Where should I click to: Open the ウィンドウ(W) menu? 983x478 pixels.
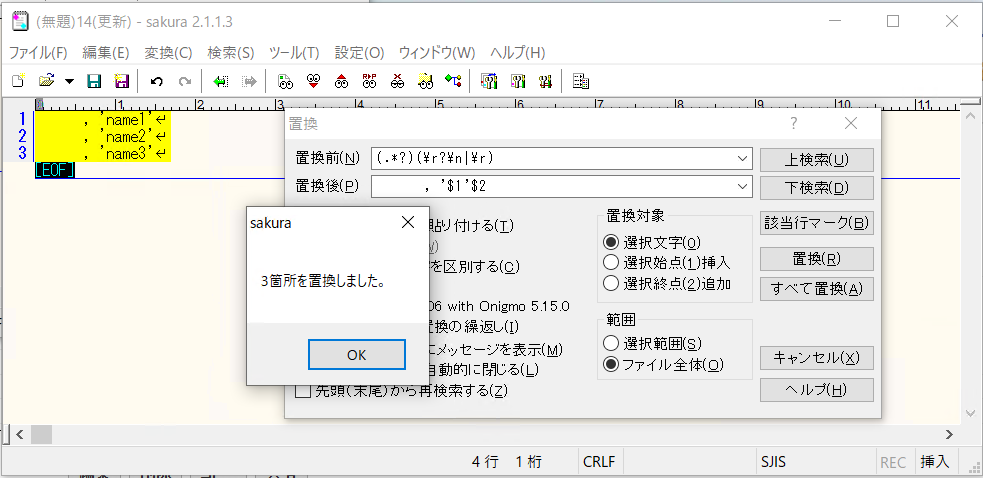(437, 53)
